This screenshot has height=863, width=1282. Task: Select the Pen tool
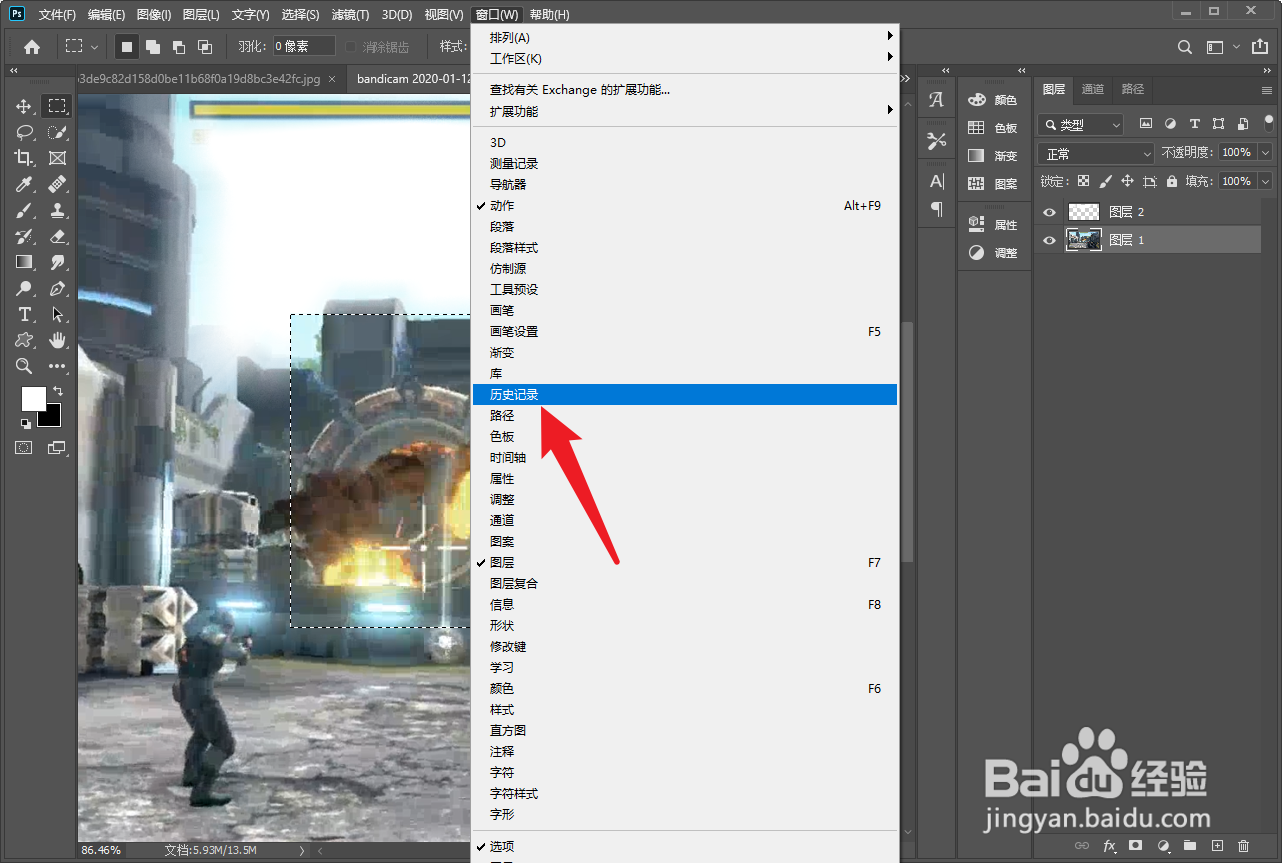point(57,288)
